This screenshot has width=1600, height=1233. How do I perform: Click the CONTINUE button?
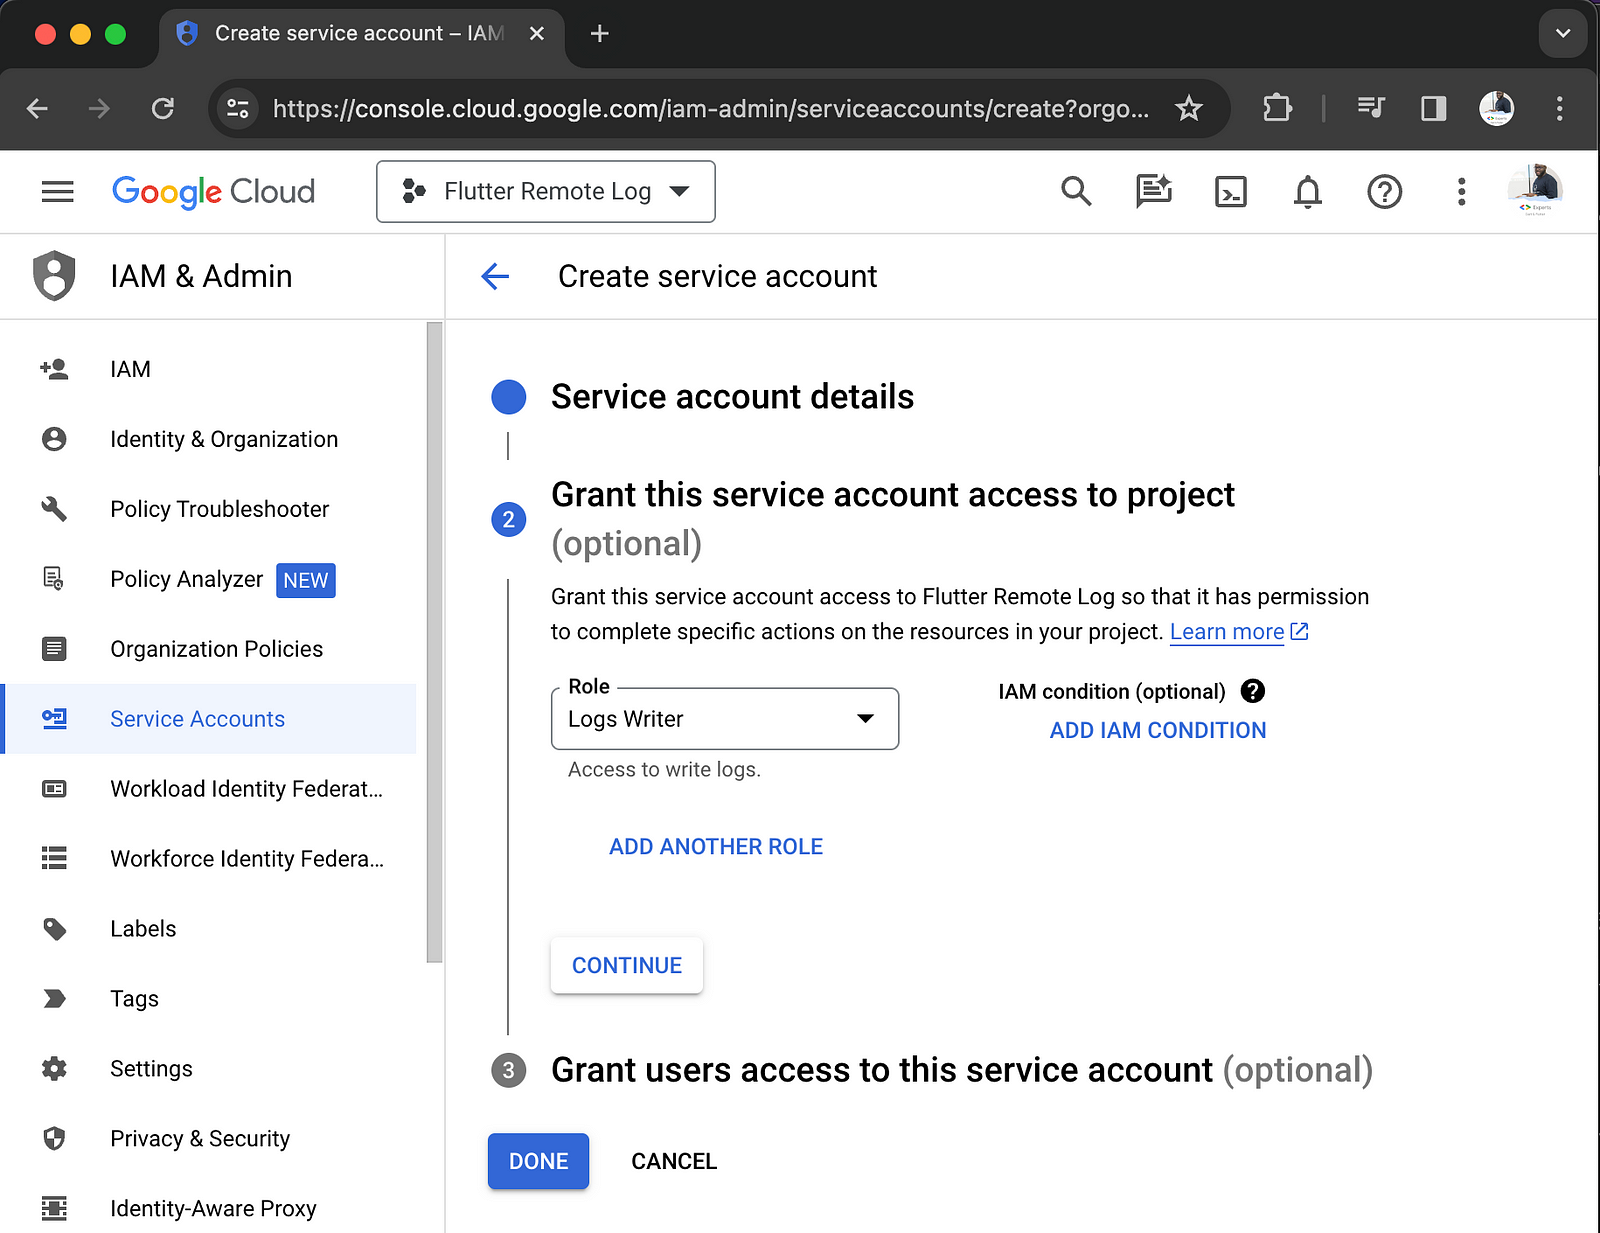coord(627,965)
